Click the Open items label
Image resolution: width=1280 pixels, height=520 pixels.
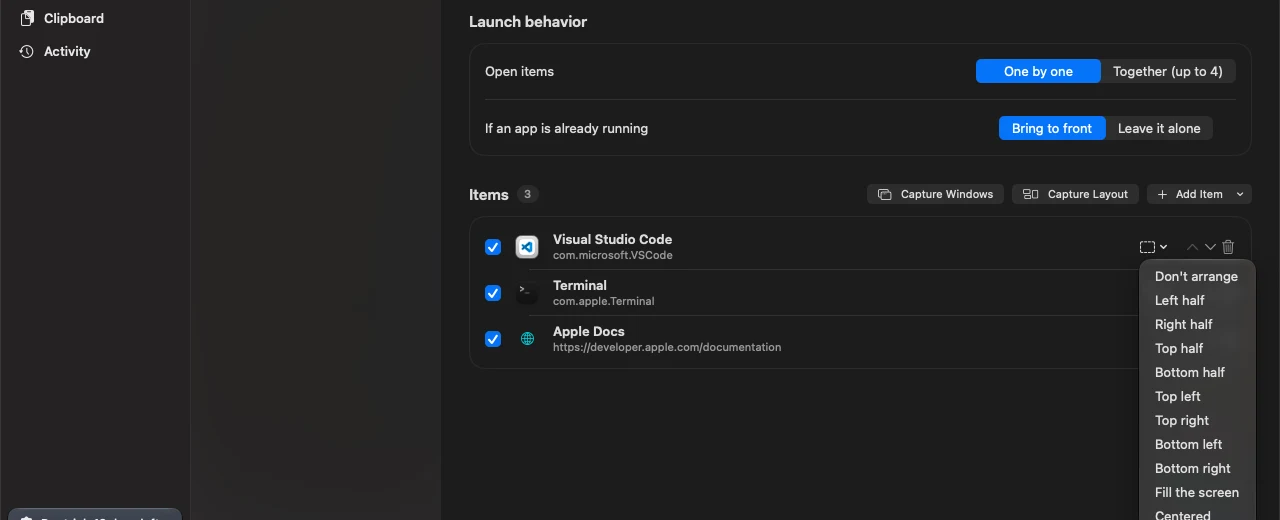tap(519, 71)
